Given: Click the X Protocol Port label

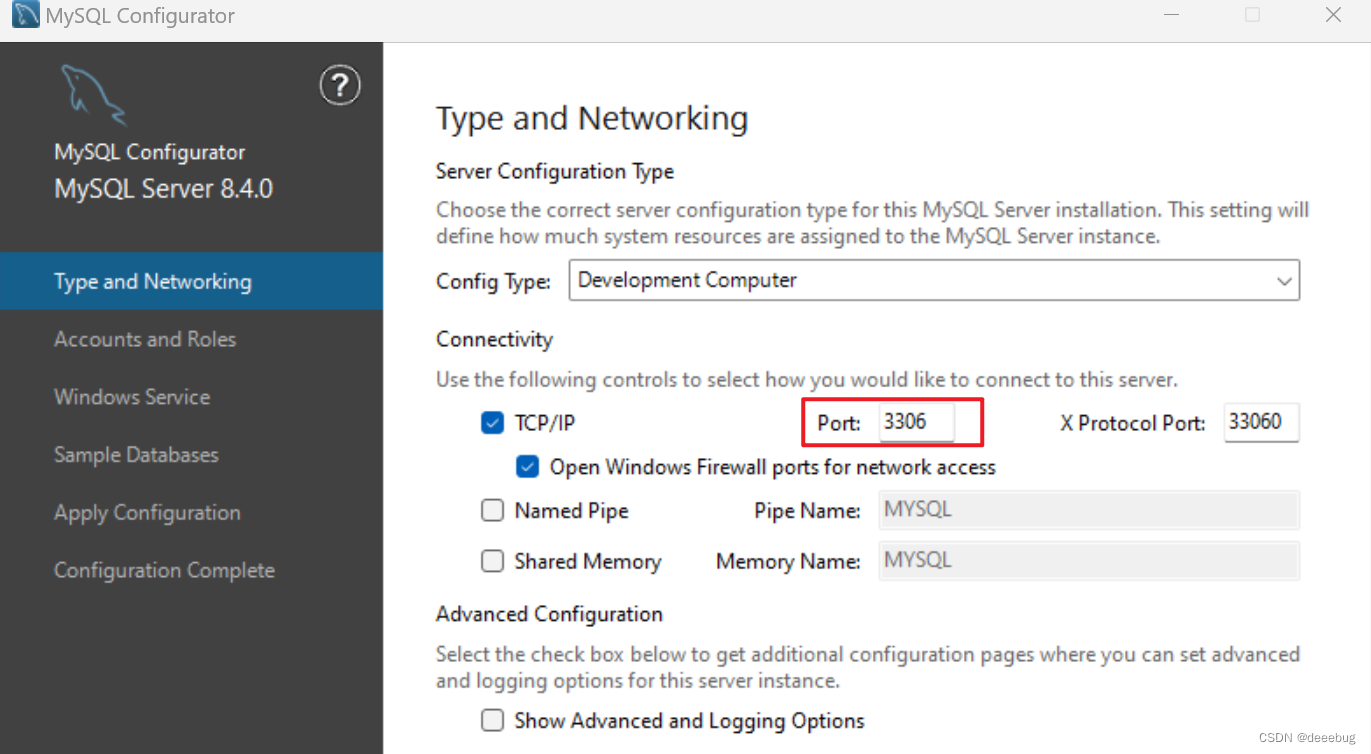Looking at the screenshot, I should [x=1133, y=423].
